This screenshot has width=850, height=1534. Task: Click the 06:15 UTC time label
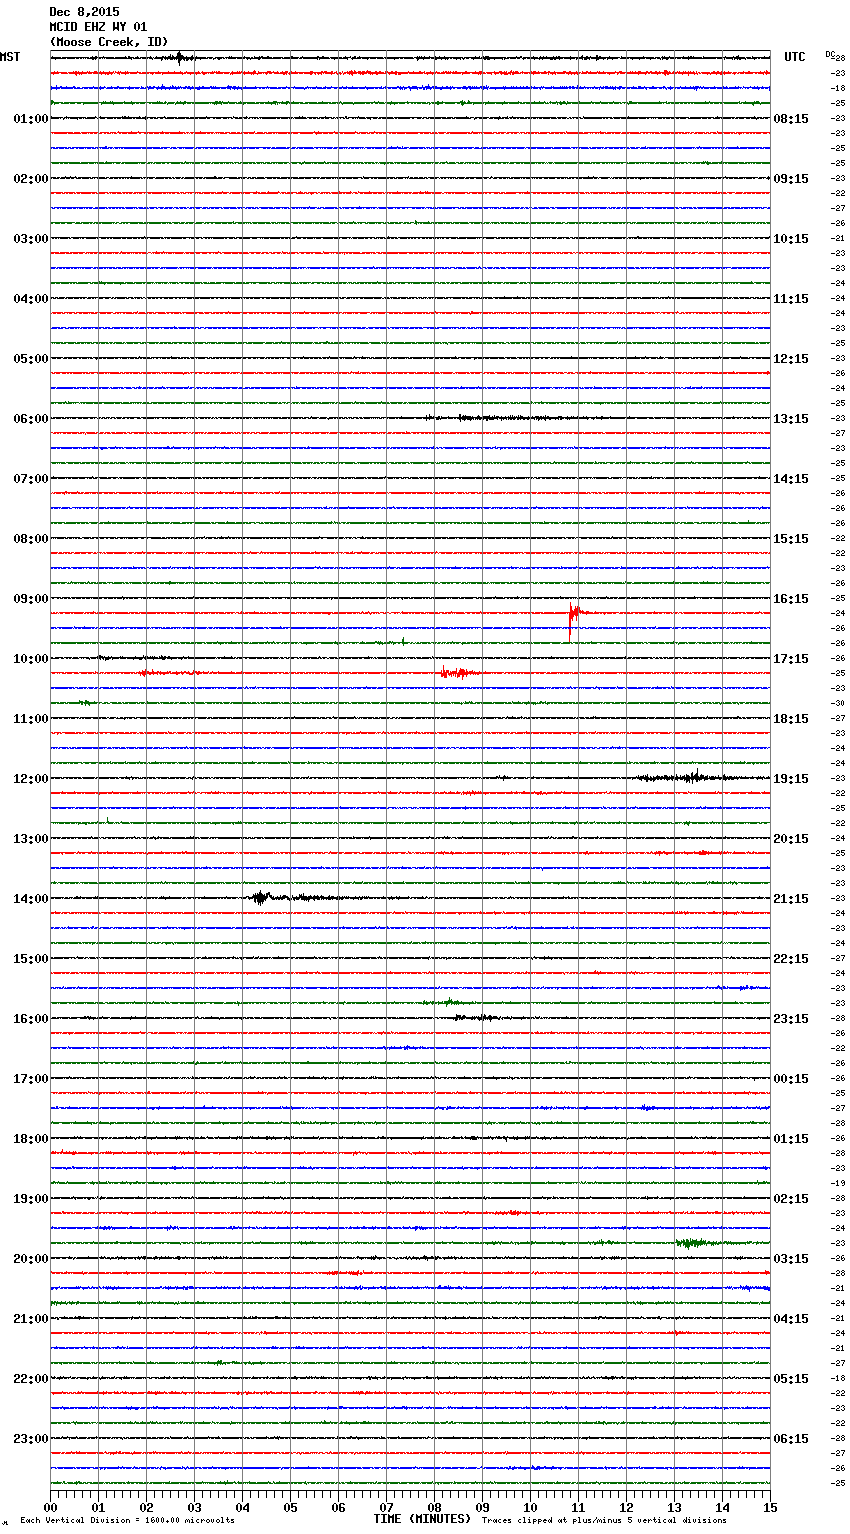[791, 1439]
